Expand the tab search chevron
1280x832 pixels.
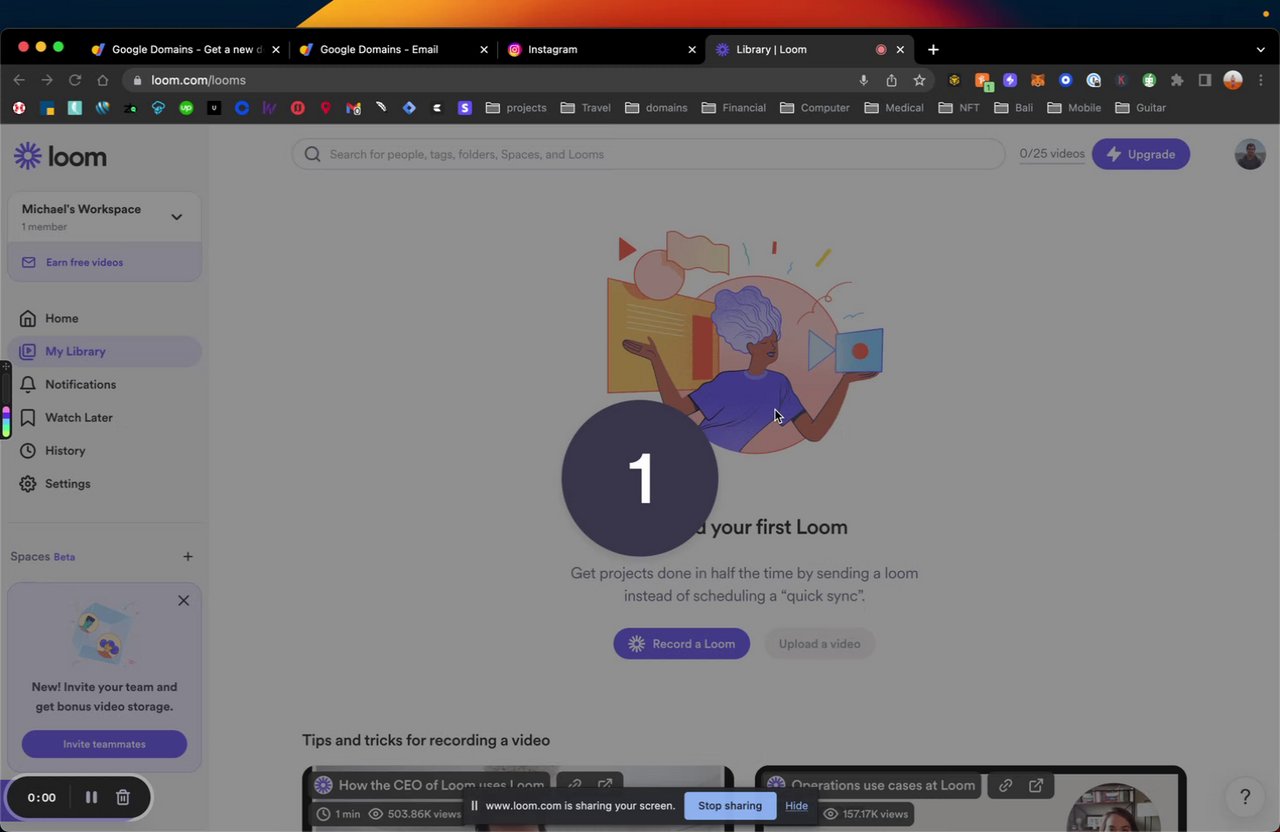pos(1260,49)
